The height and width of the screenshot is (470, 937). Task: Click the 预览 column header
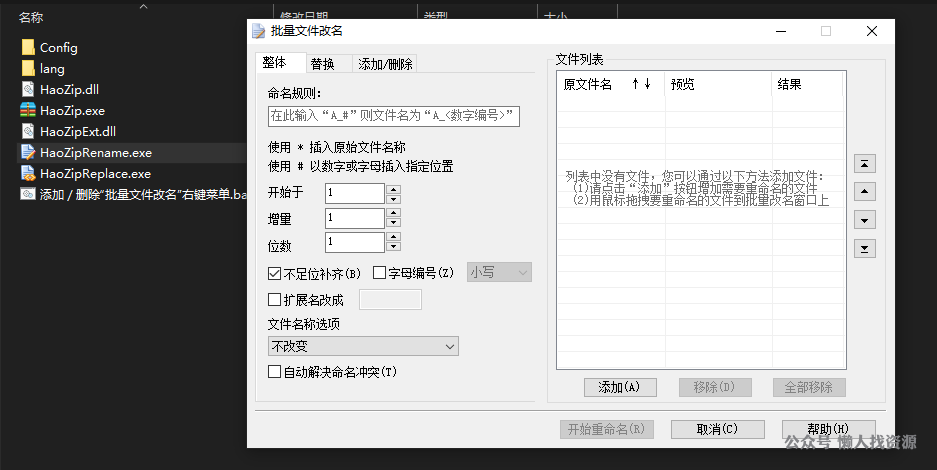pos(718,84)
